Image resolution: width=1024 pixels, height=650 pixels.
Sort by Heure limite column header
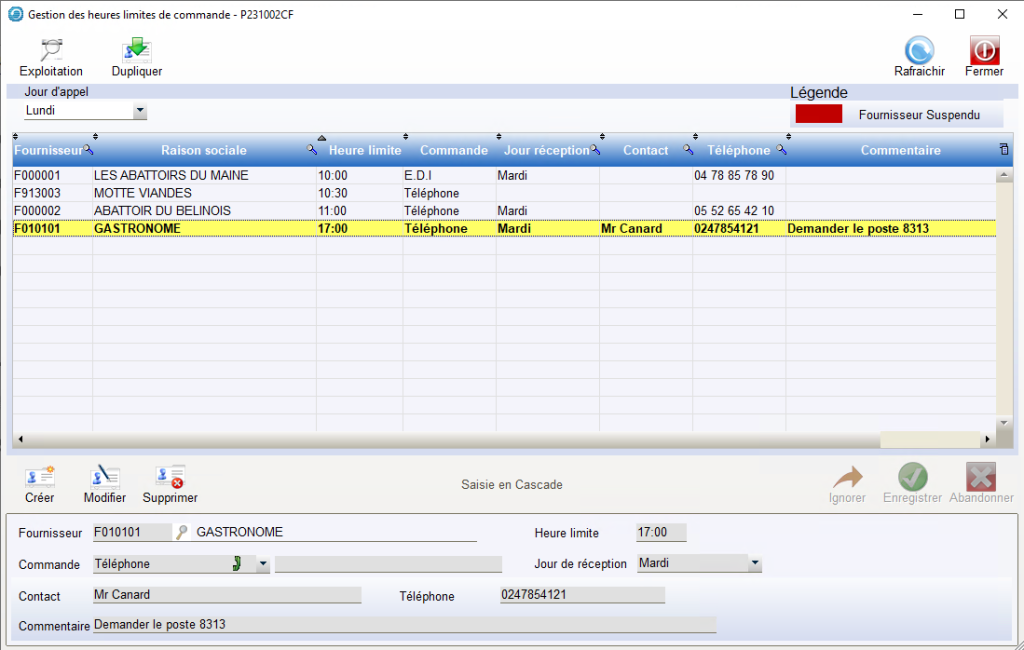[x=364, y=151]
